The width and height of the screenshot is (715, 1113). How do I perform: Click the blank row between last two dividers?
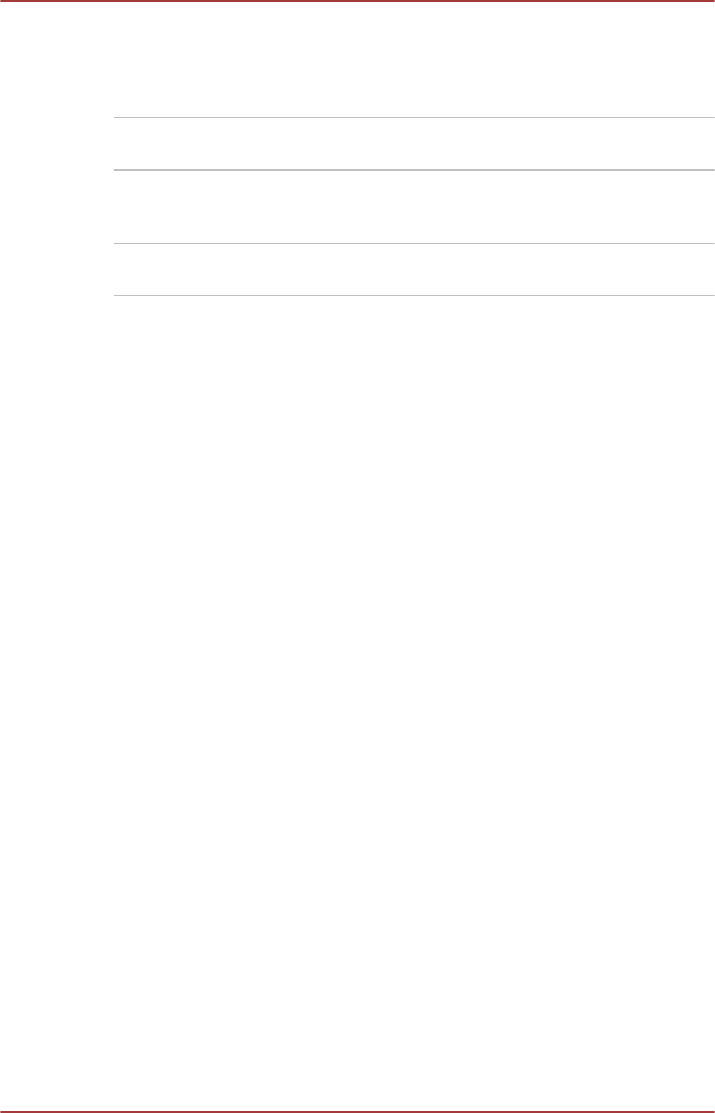click(x=414, y=270)
